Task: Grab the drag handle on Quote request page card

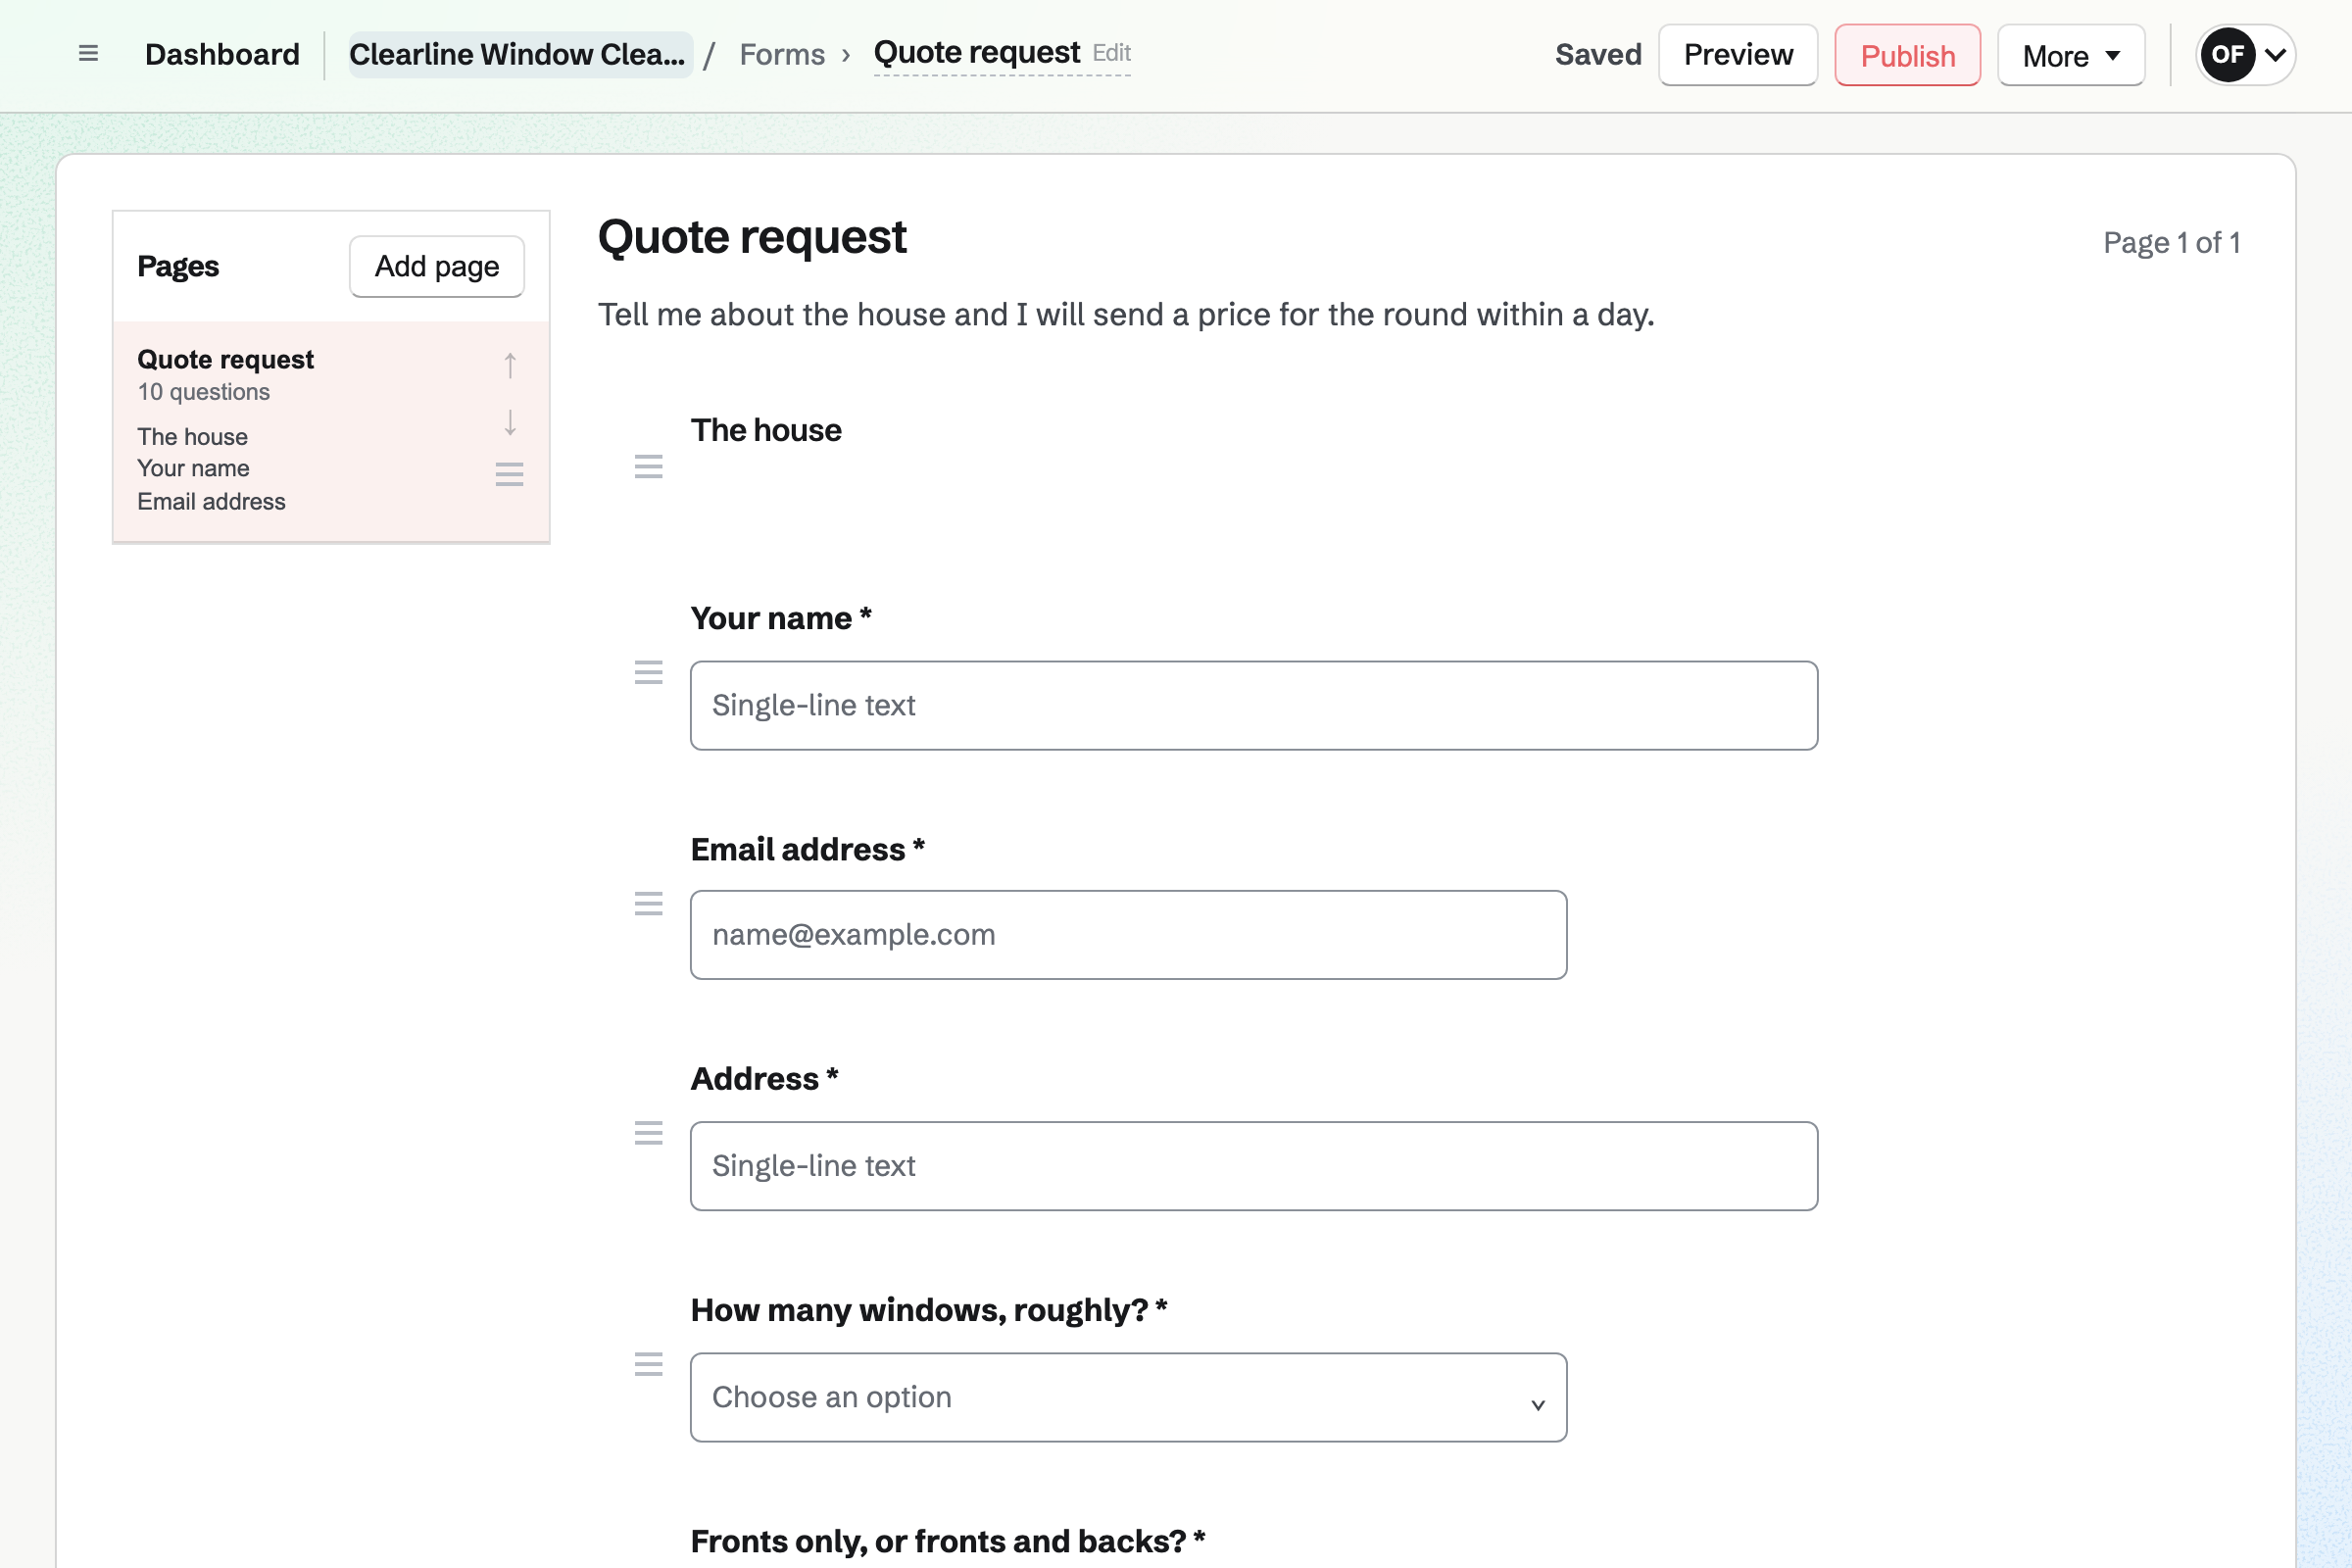Action: click(x=510, y=474)
